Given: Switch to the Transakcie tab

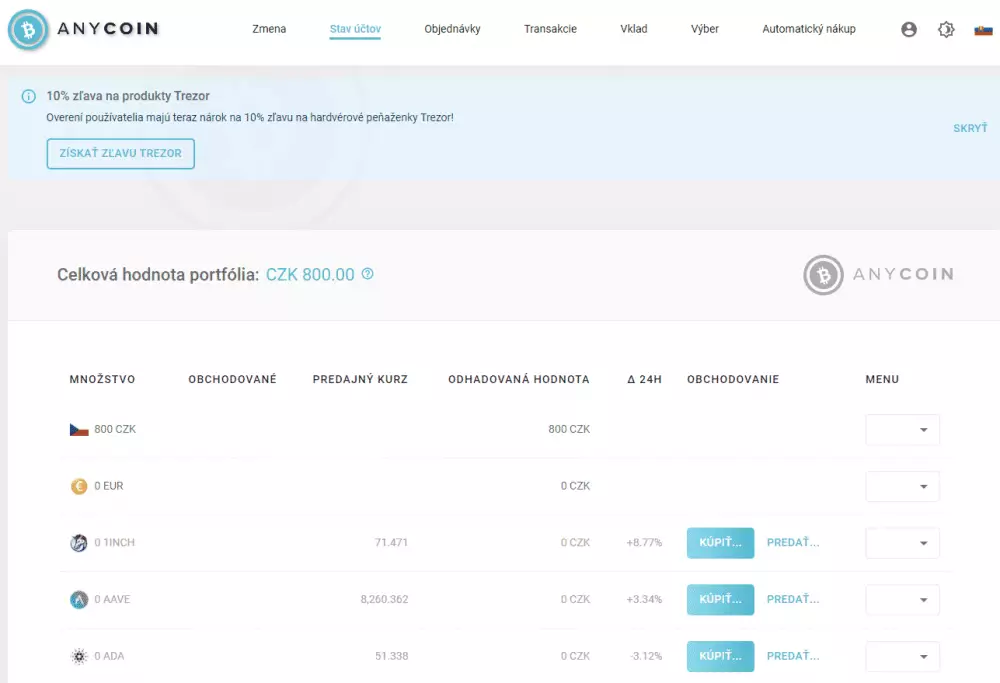Looking at the screenshot, I should 550,29.
